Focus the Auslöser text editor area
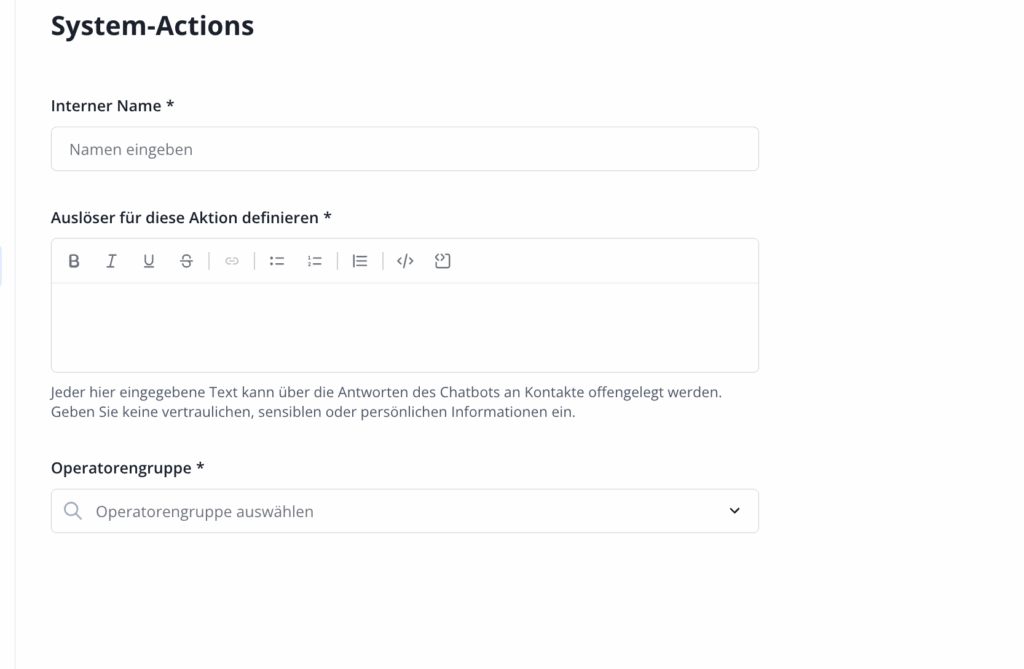 (404, 327)
